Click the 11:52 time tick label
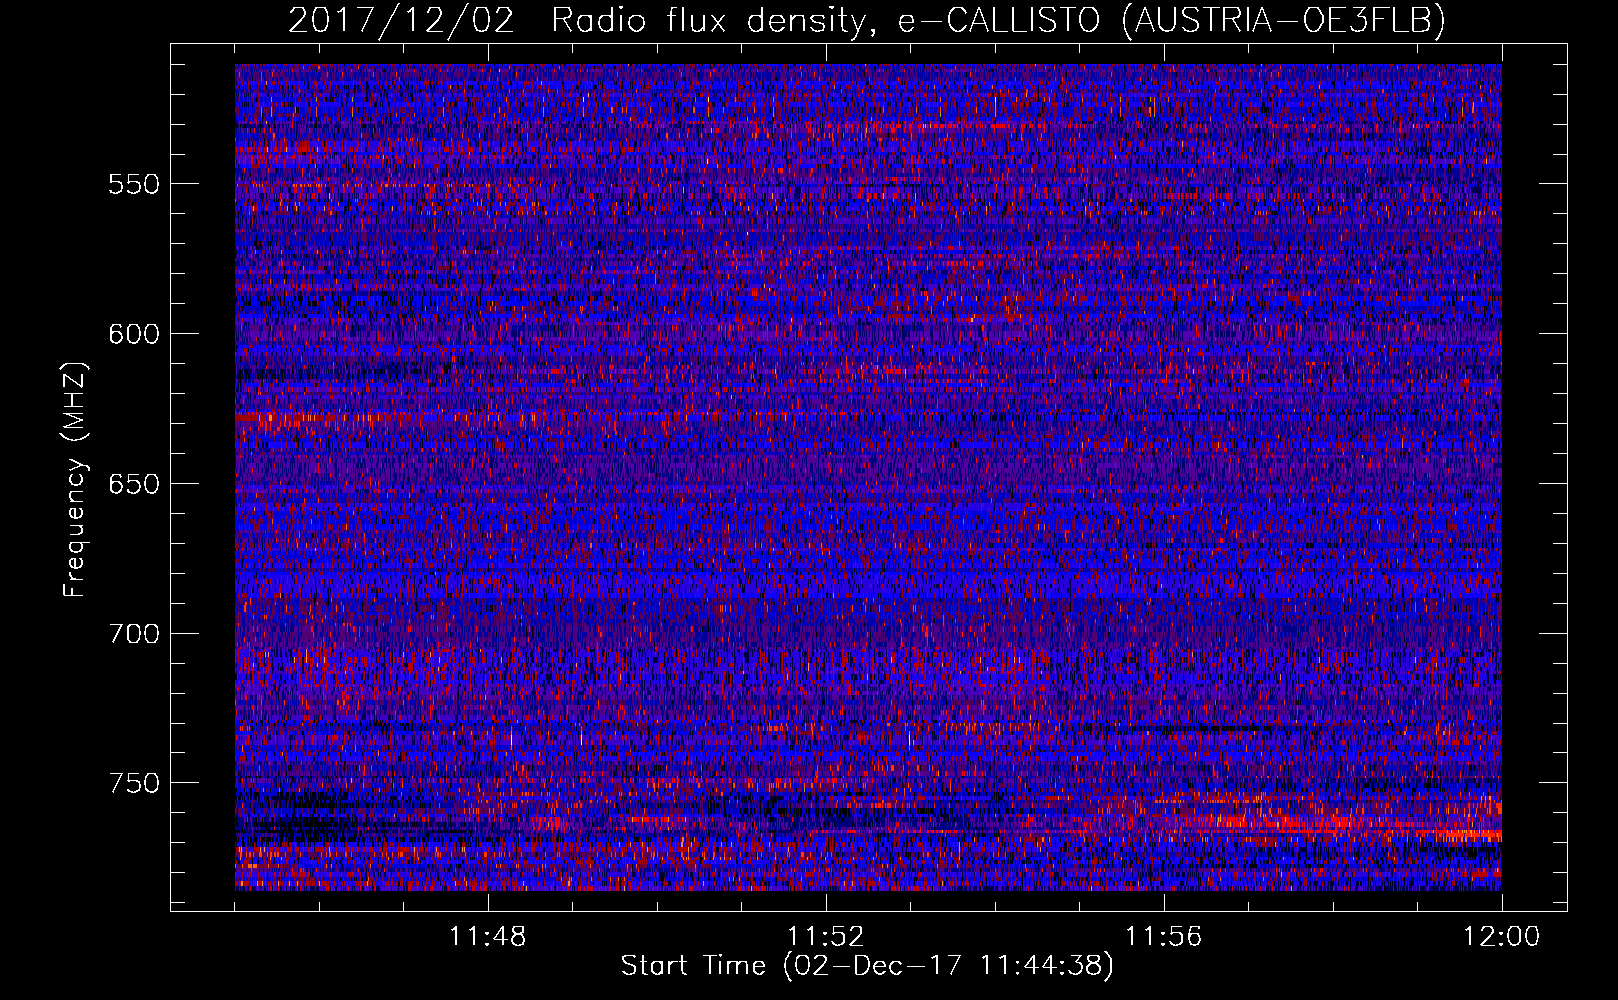This screenshot has width=1618, height=1000. pos(826,937)
